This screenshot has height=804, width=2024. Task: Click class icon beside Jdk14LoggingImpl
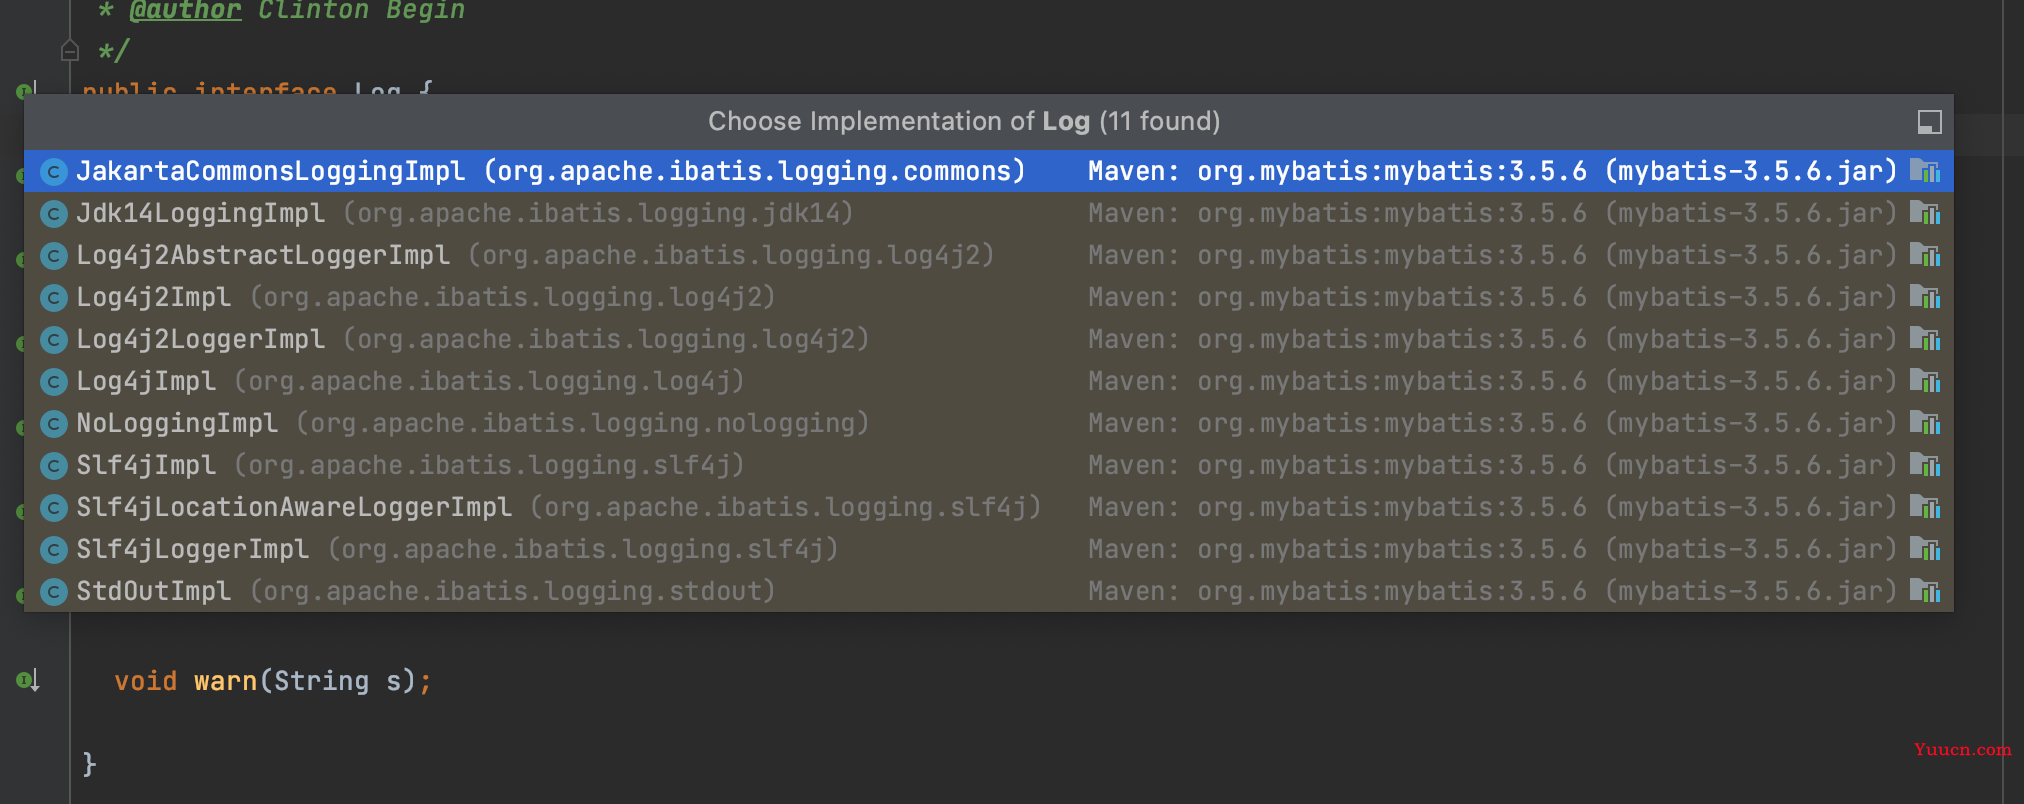point(54,214)
